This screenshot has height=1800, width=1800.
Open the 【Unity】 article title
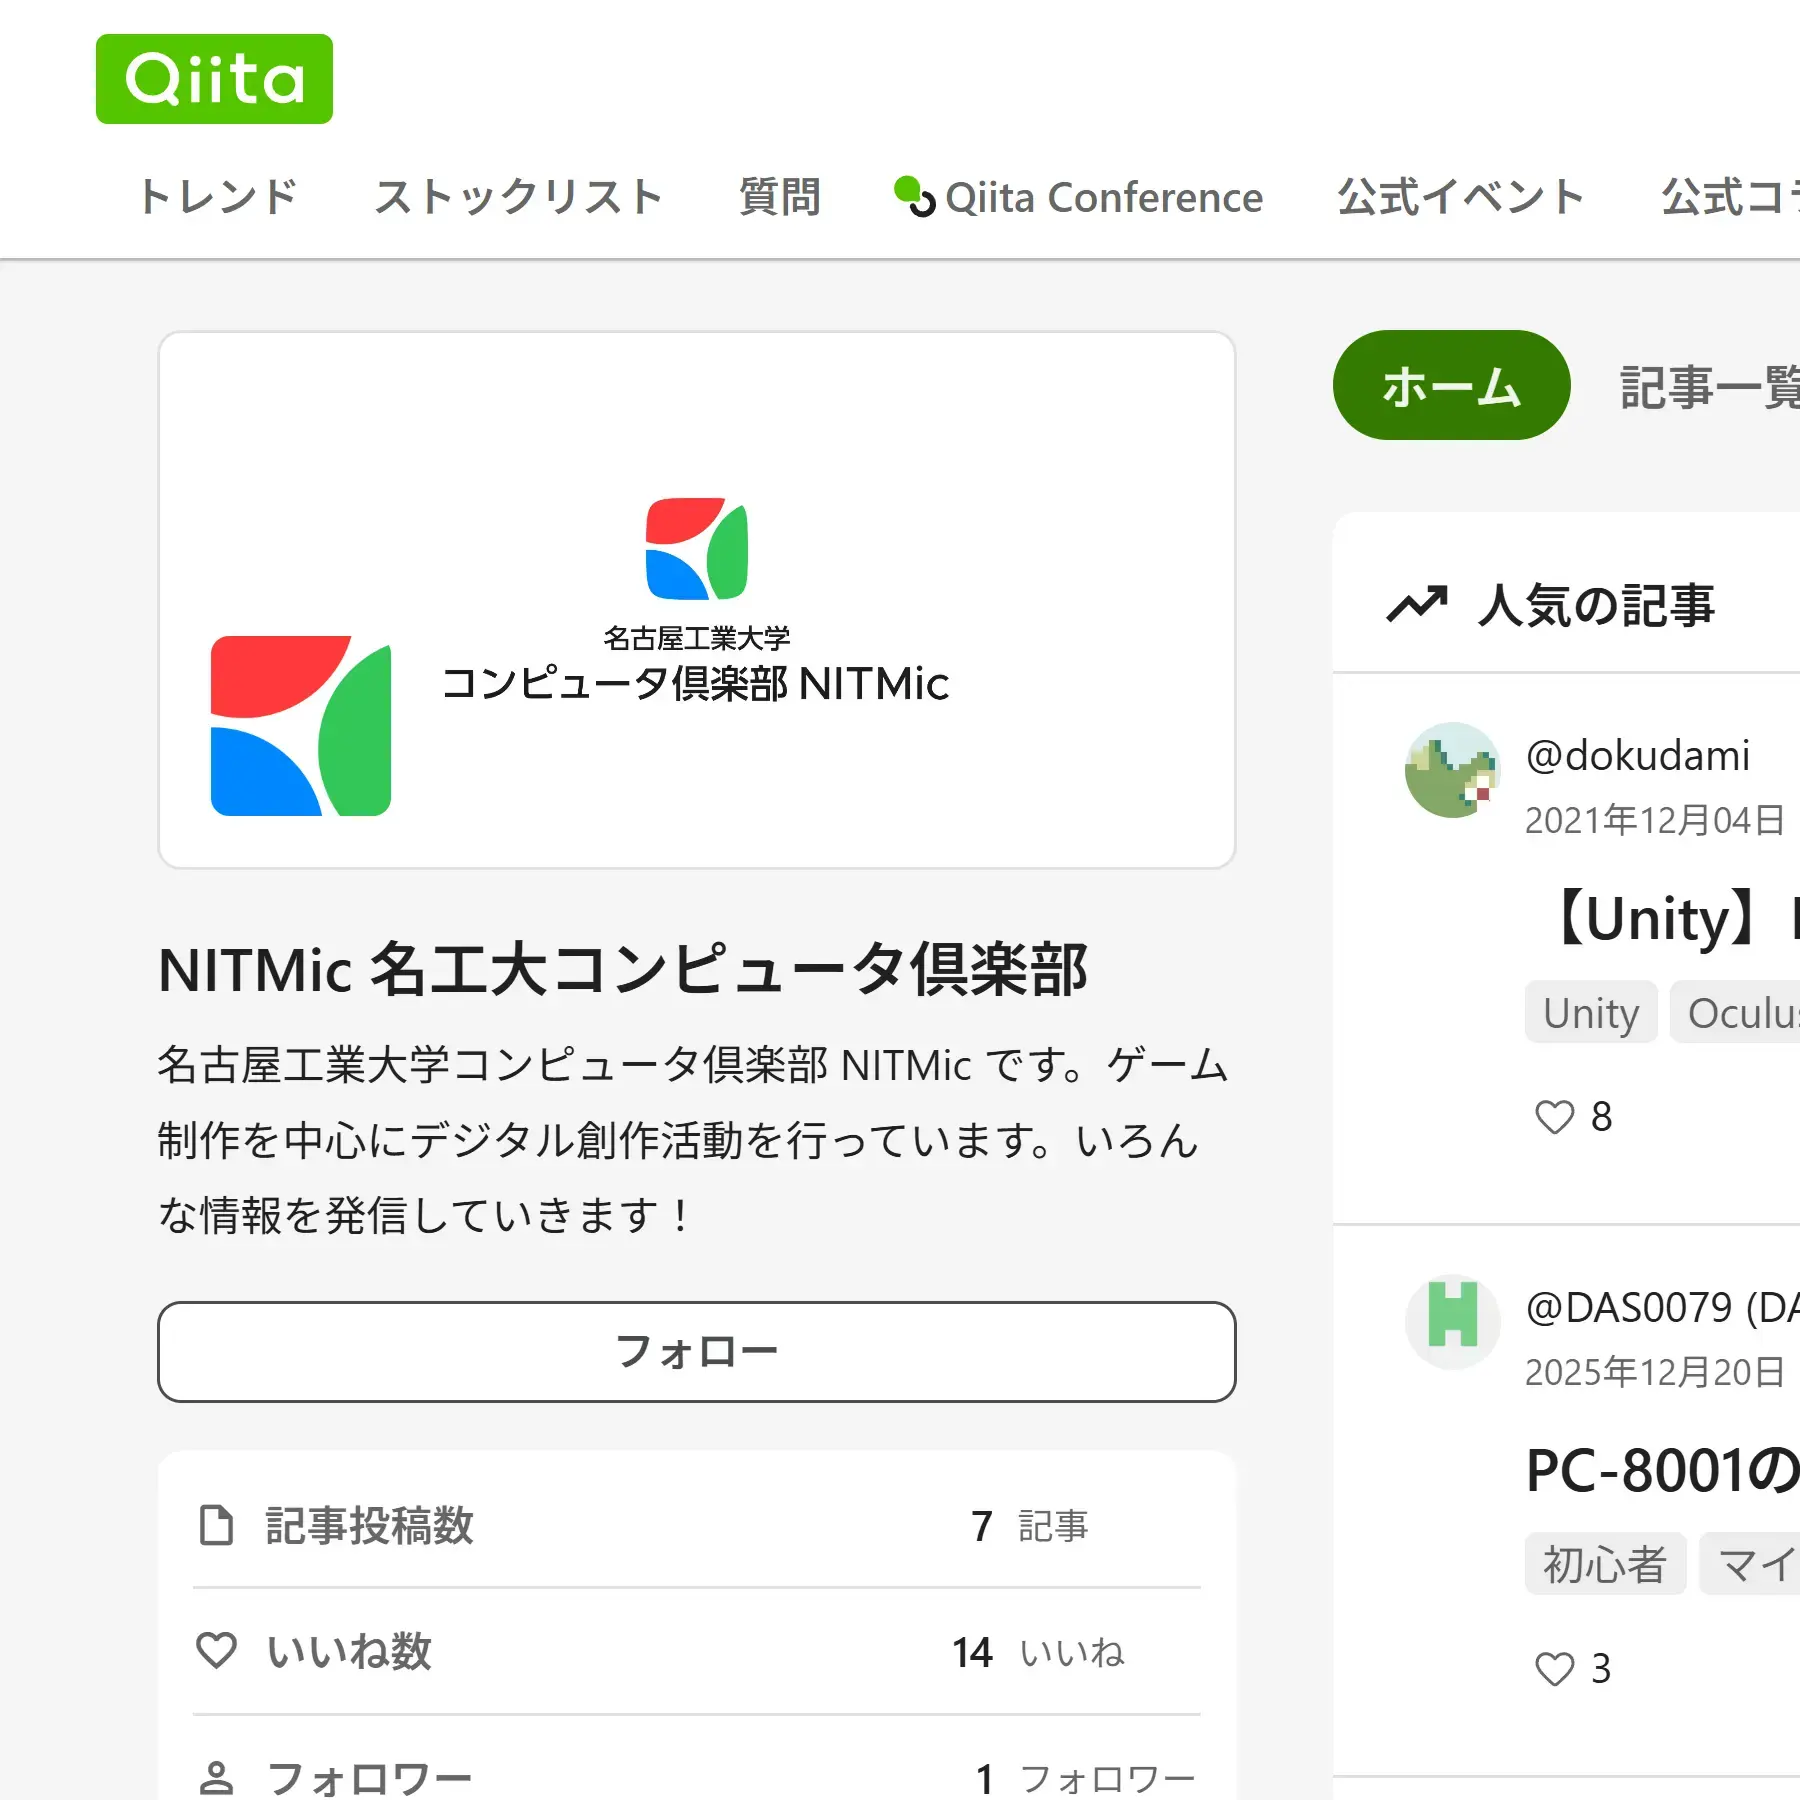[1670, 918]
